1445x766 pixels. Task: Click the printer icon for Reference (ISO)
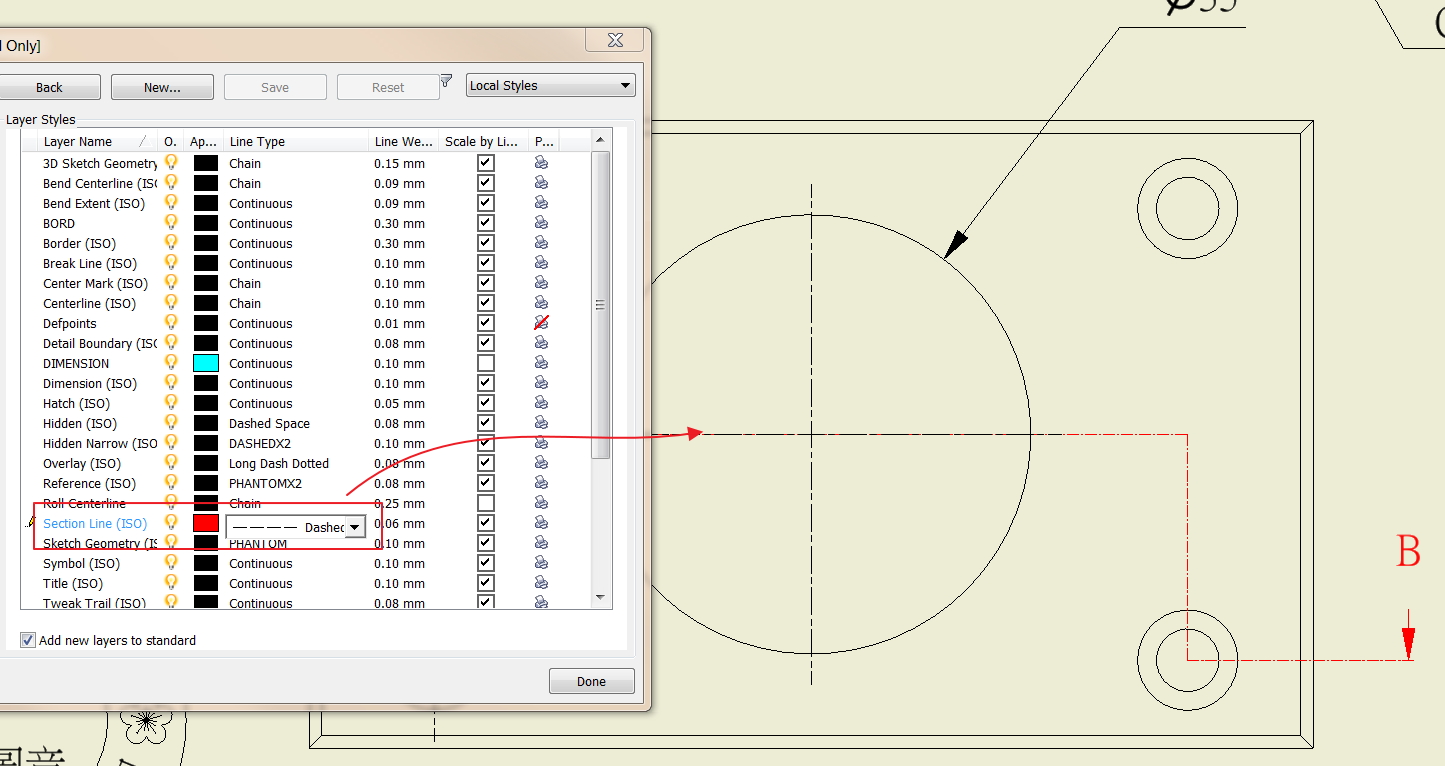tap(540, 482)
